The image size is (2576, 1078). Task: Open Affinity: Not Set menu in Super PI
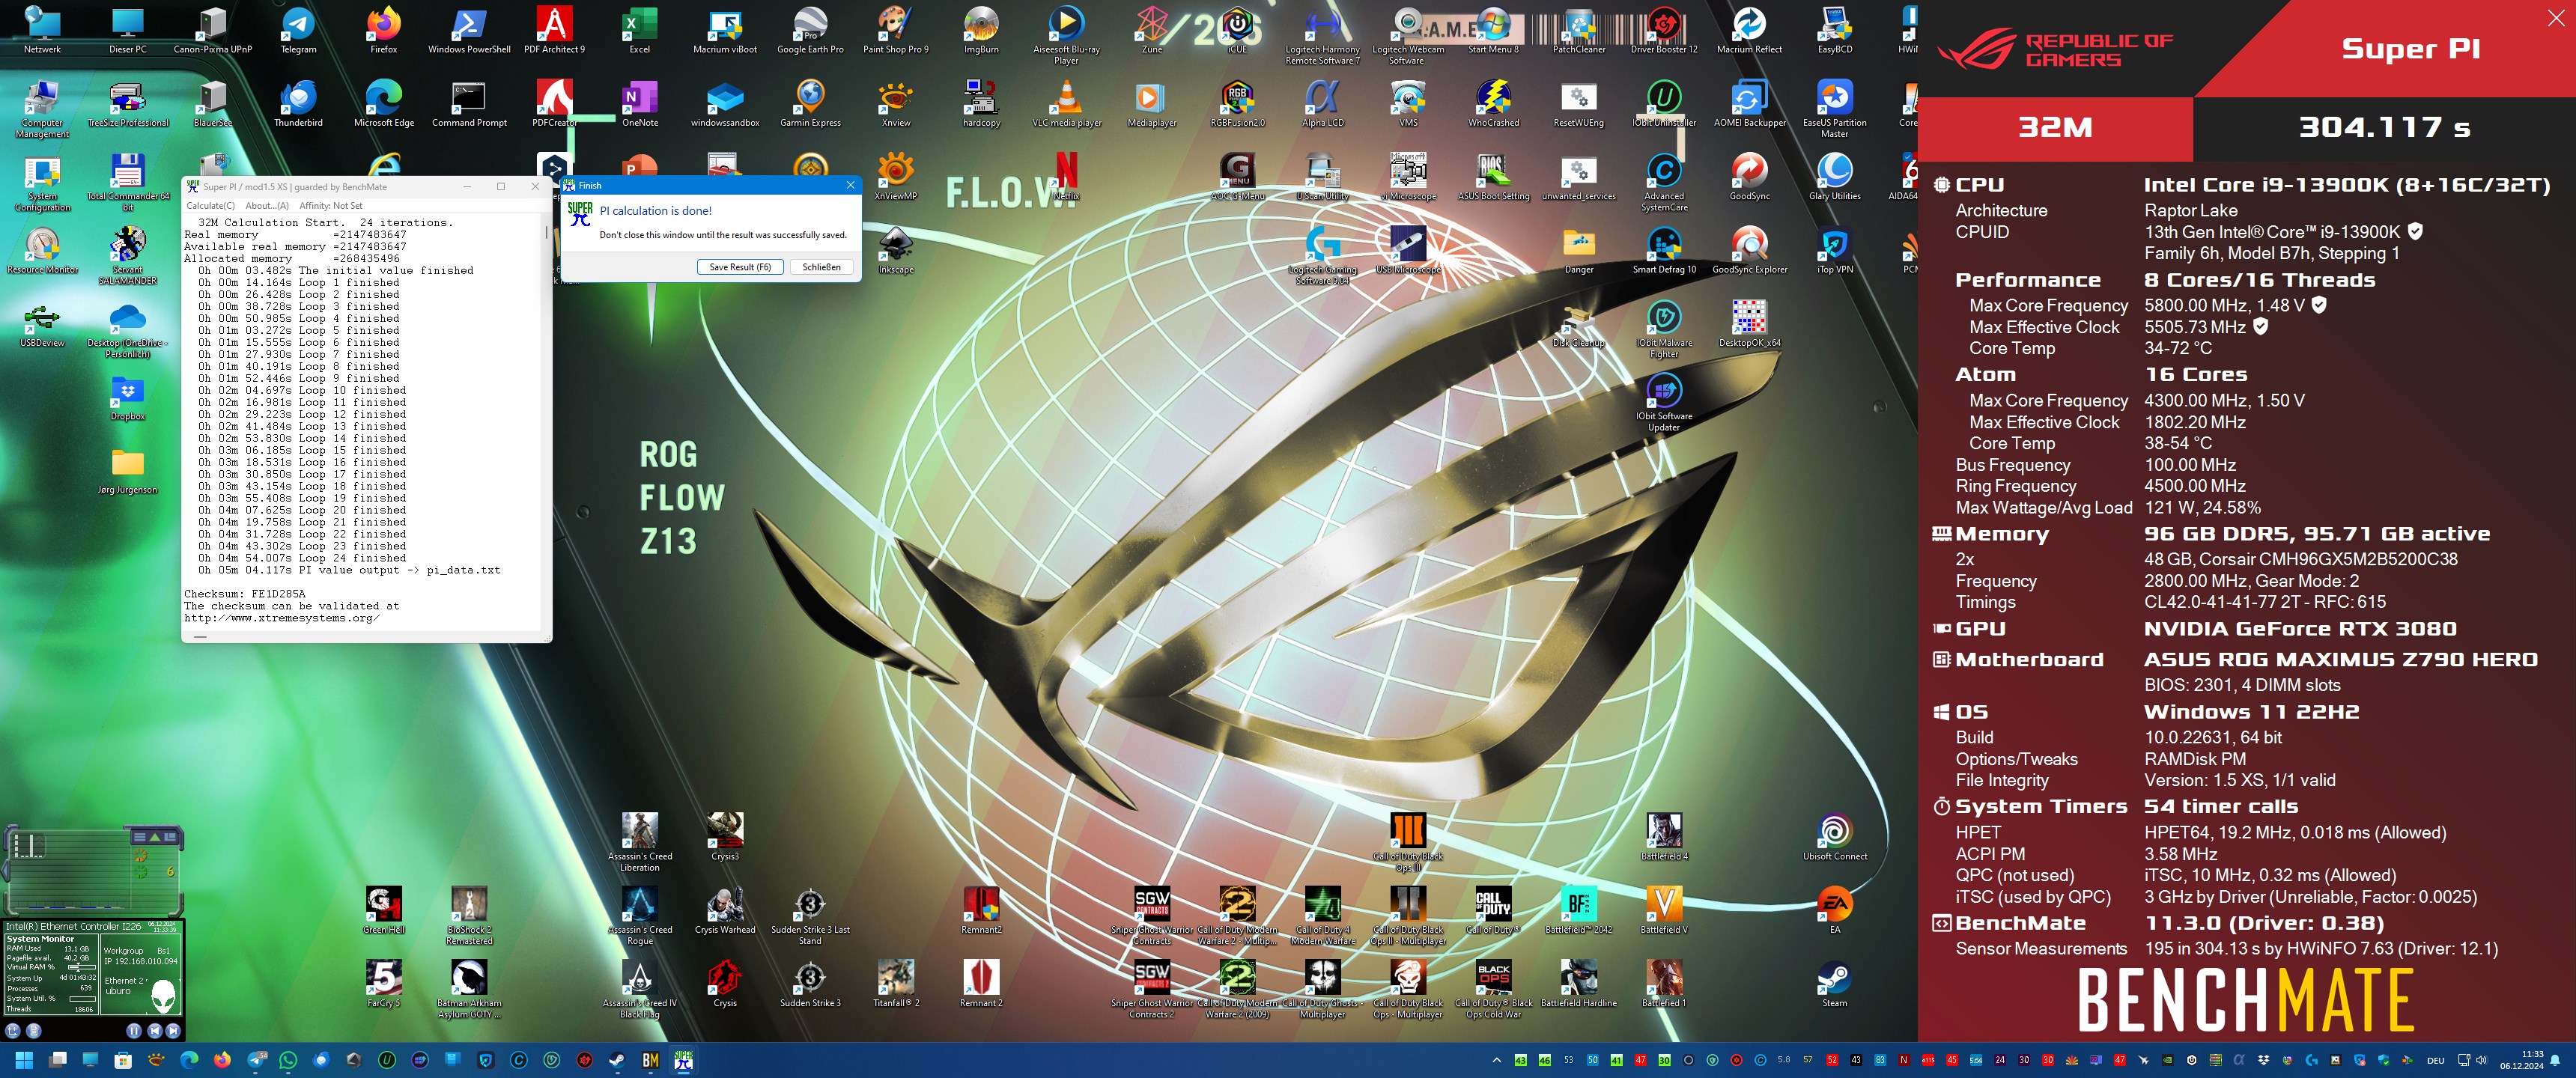coord(331,206)
